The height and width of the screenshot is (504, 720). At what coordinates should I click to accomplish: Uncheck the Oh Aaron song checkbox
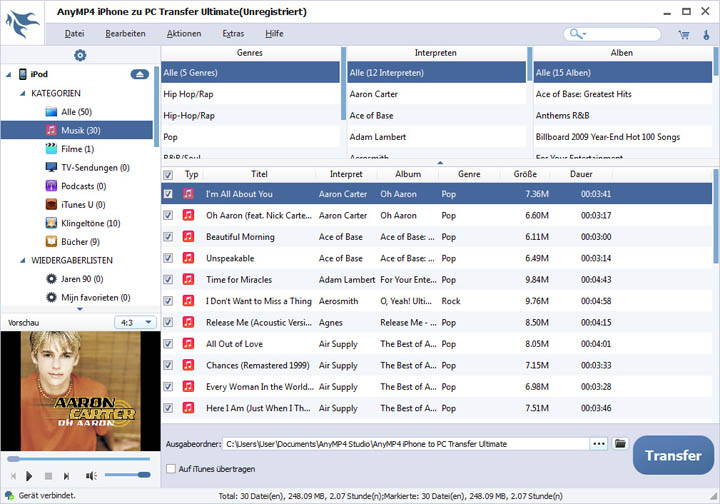pos(169,215)
